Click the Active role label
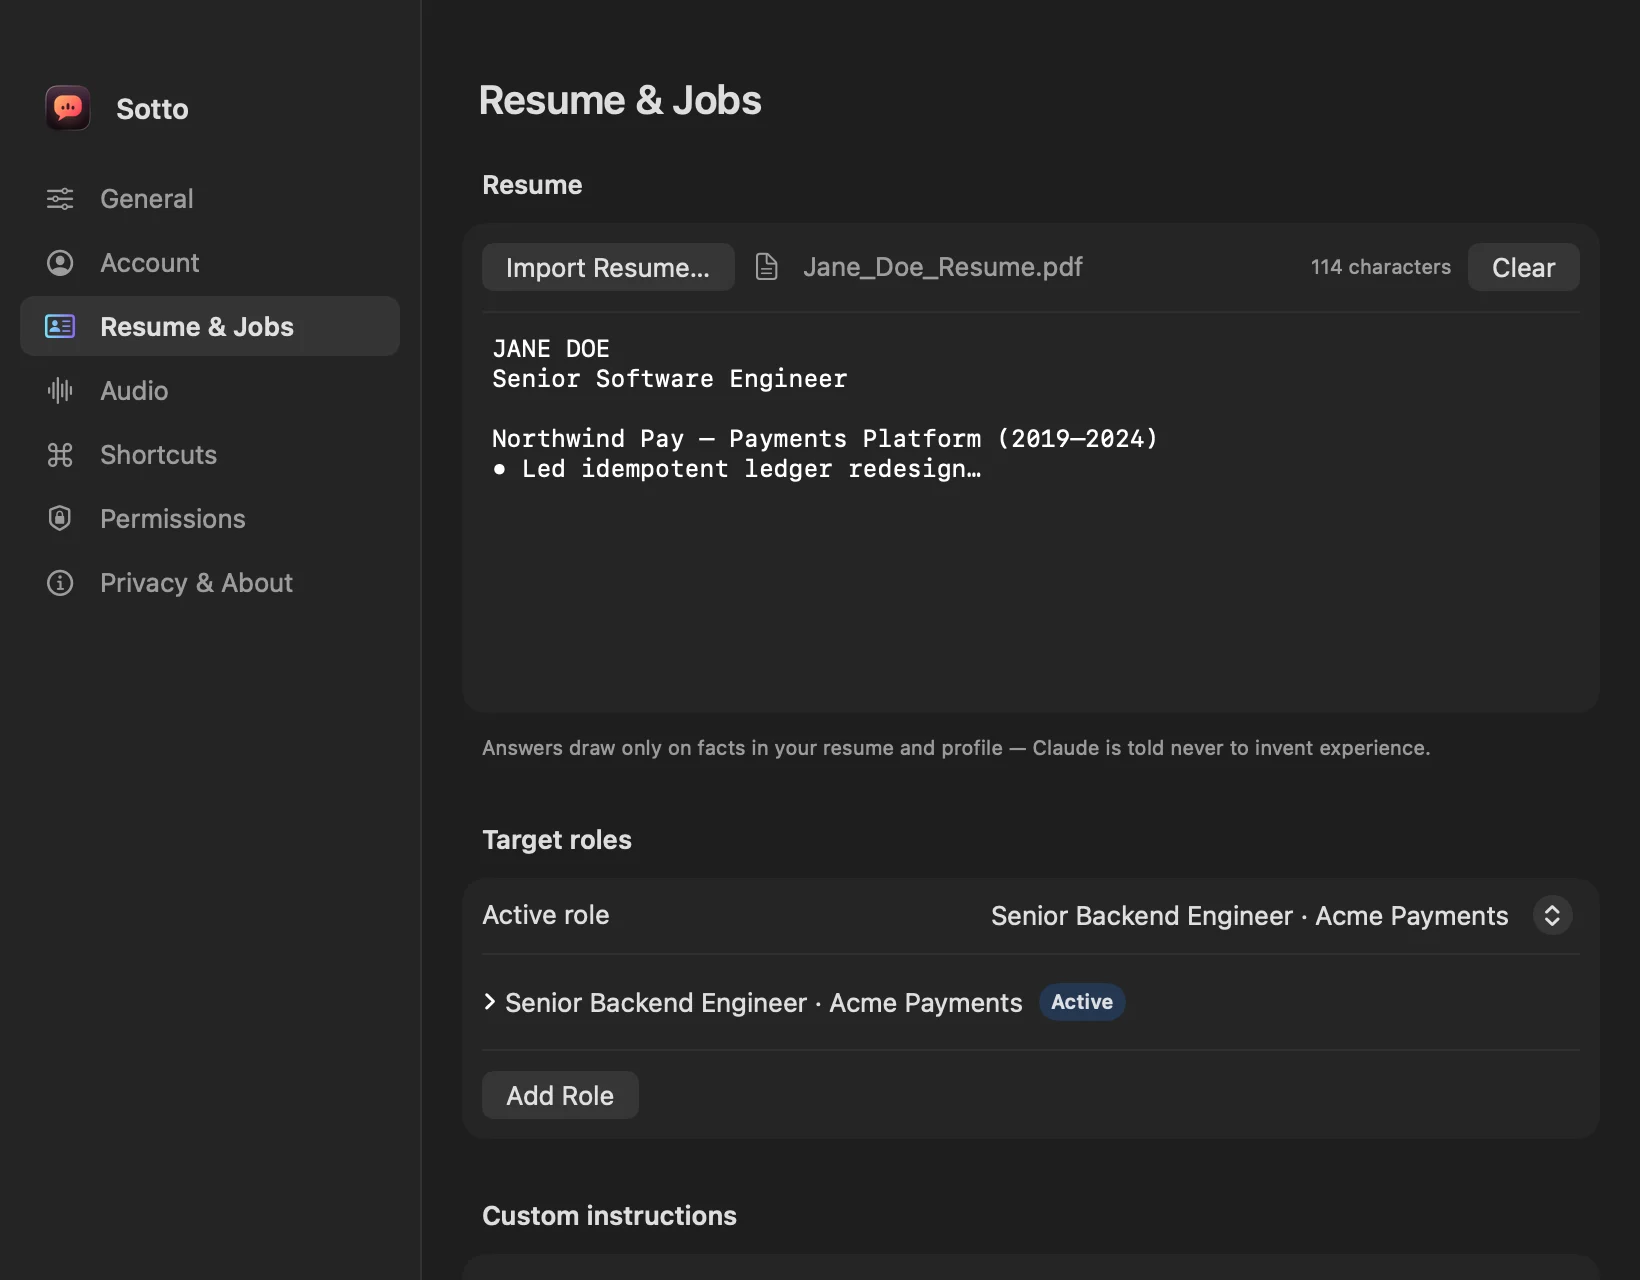The width and height of the screenshot is (1640, 1280). 546,915
